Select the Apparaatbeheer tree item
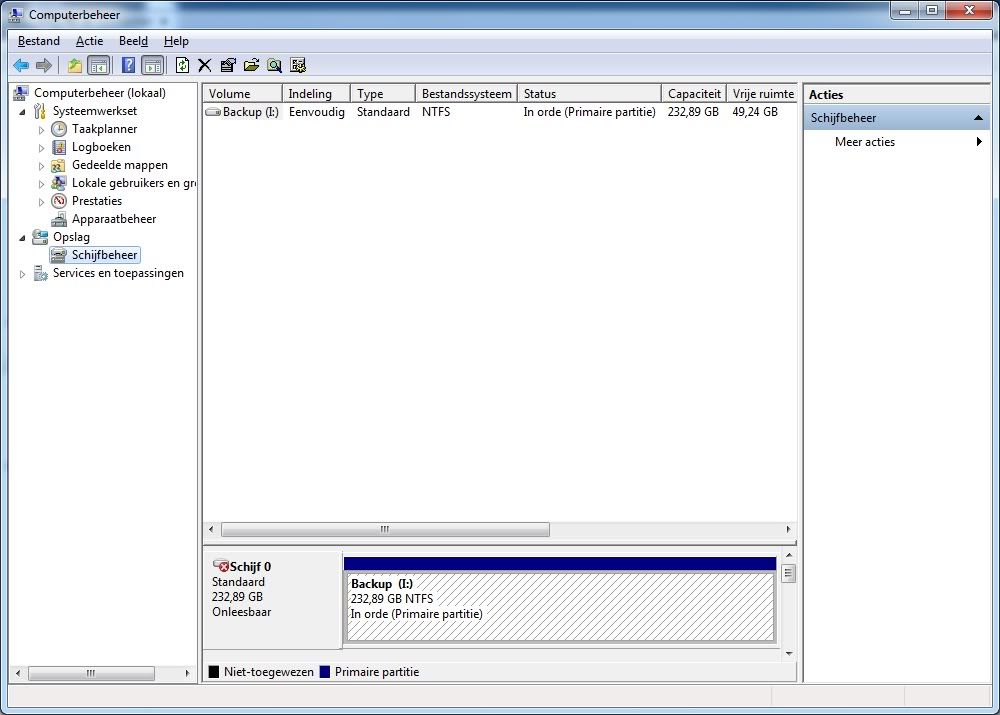This screenshot has height=715, width=1000. click(x=114, y=219)
